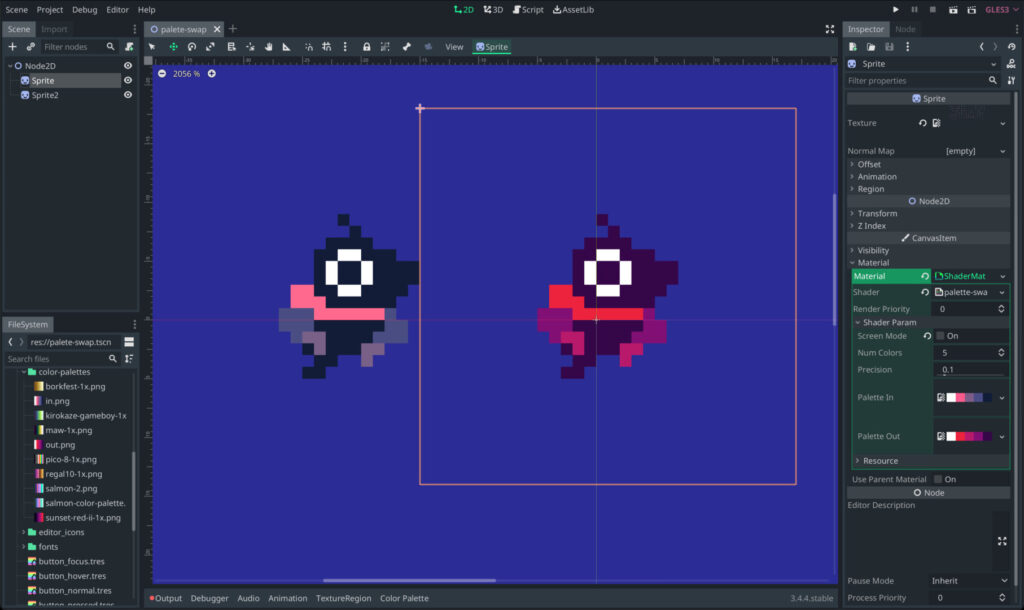The height and width of the screenshot is (610, 1024).
Task: Open the Color Palette bottom panel
Action: [x=404, y=598]
